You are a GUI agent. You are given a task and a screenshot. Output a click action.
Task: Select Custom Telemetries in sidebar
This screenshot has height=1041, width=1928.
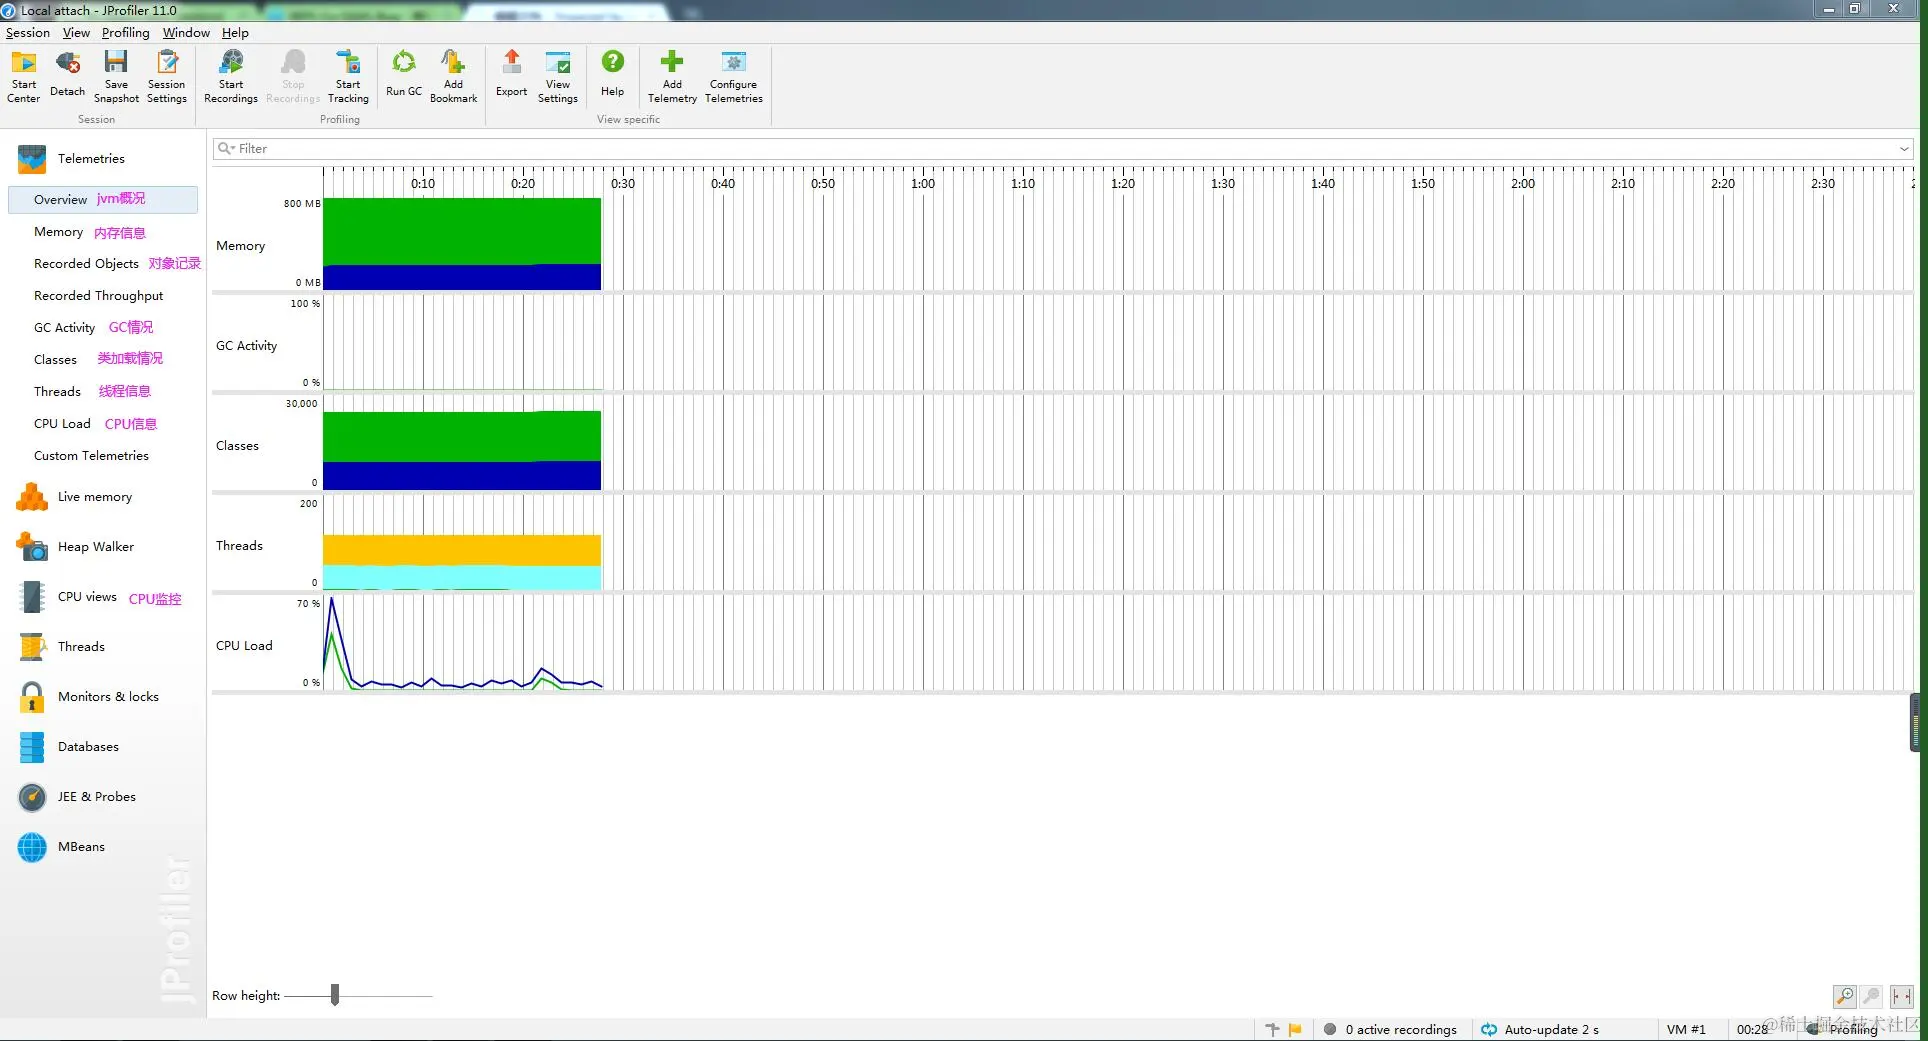pos(91,456)
